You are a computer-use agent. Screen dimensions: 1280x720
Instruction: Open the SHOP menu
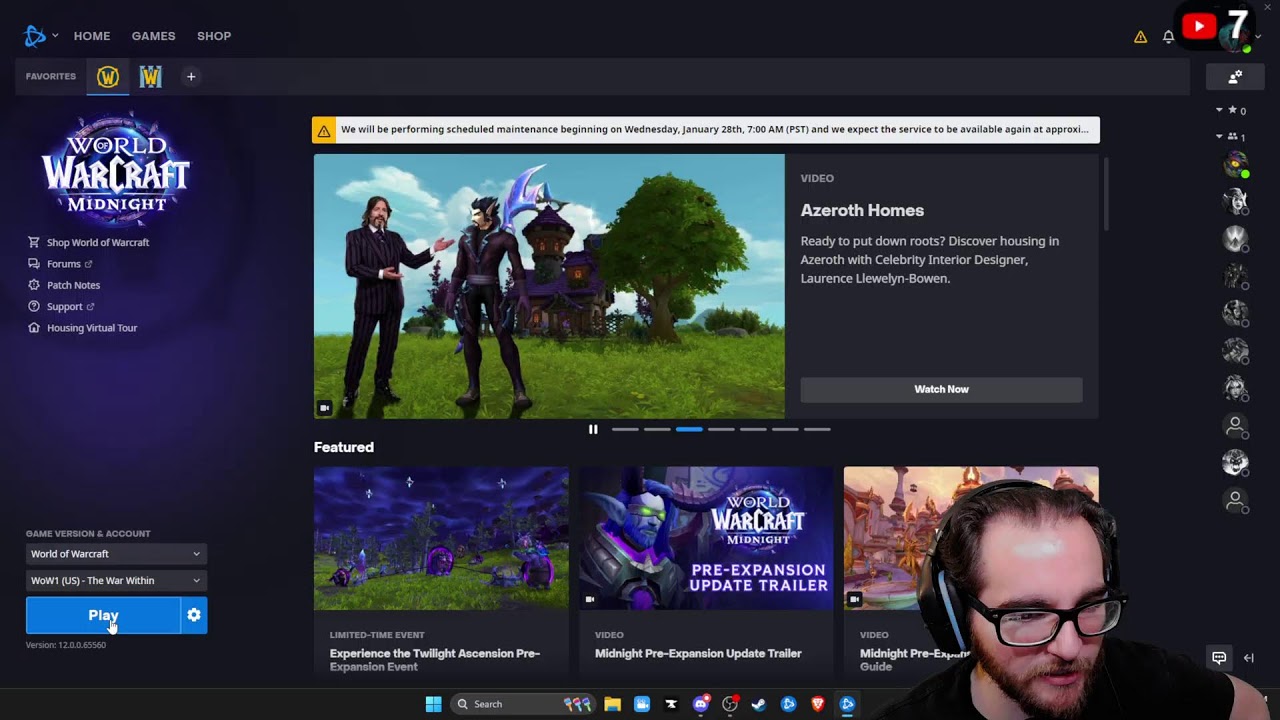coord(214,36)
